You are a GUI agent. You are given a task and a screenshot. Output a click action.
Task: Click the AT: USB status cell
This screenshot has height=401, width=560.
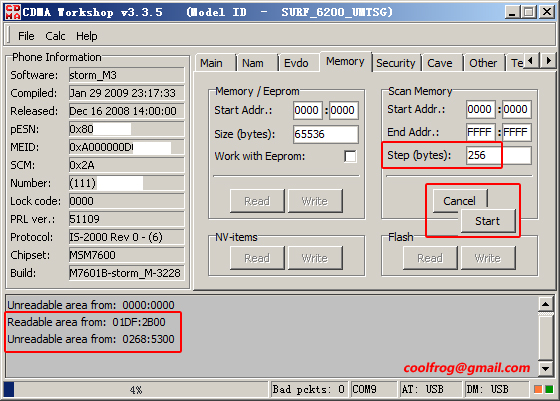431,389
